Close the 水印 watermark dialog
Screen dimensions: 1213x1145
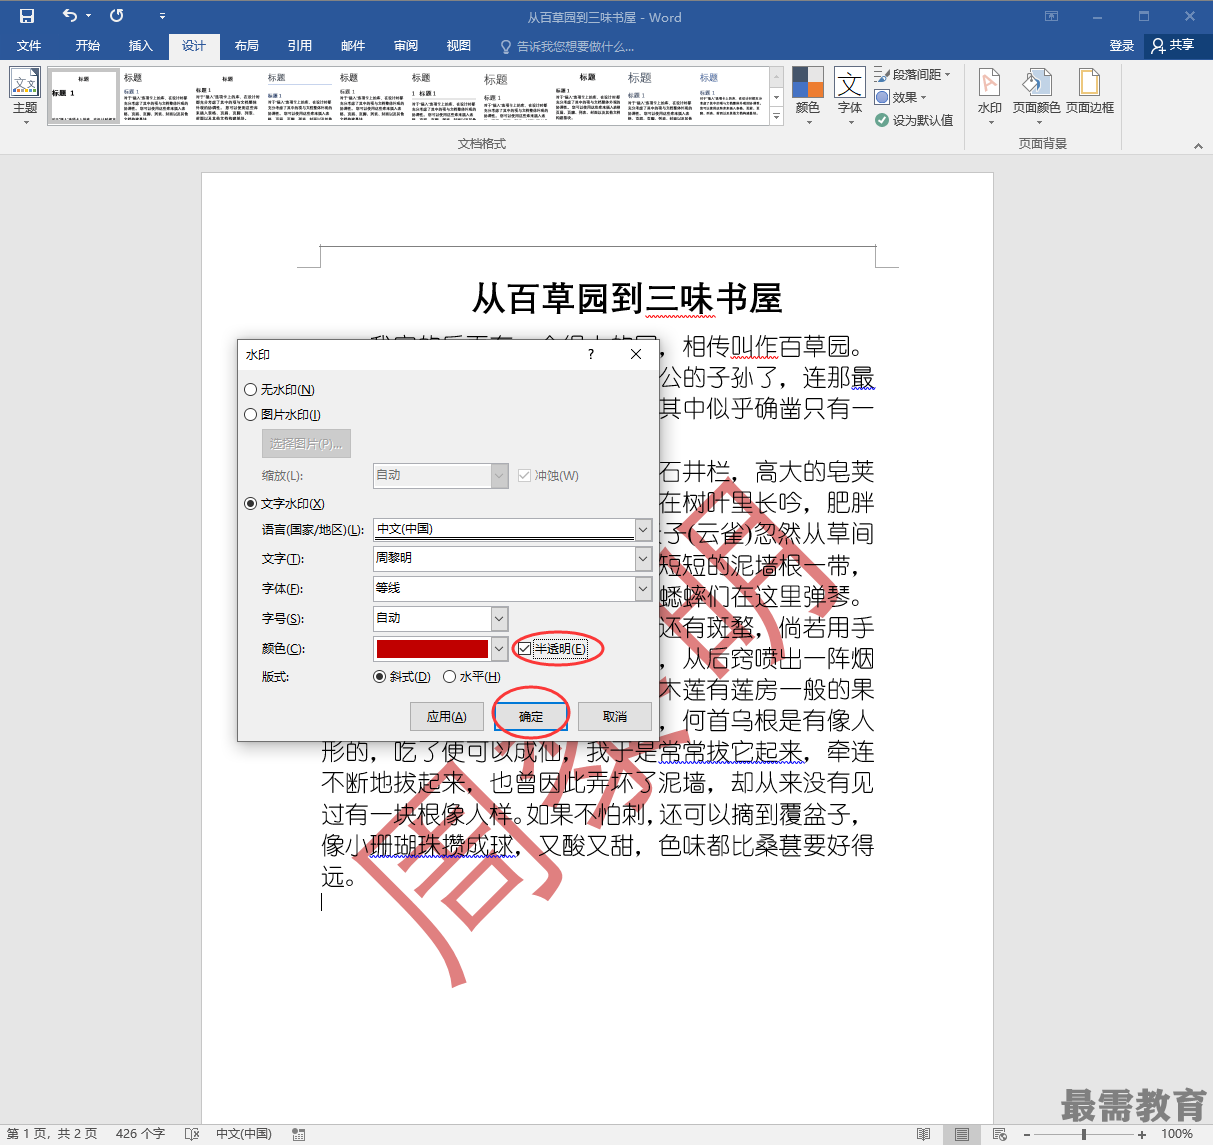[636, 354]
